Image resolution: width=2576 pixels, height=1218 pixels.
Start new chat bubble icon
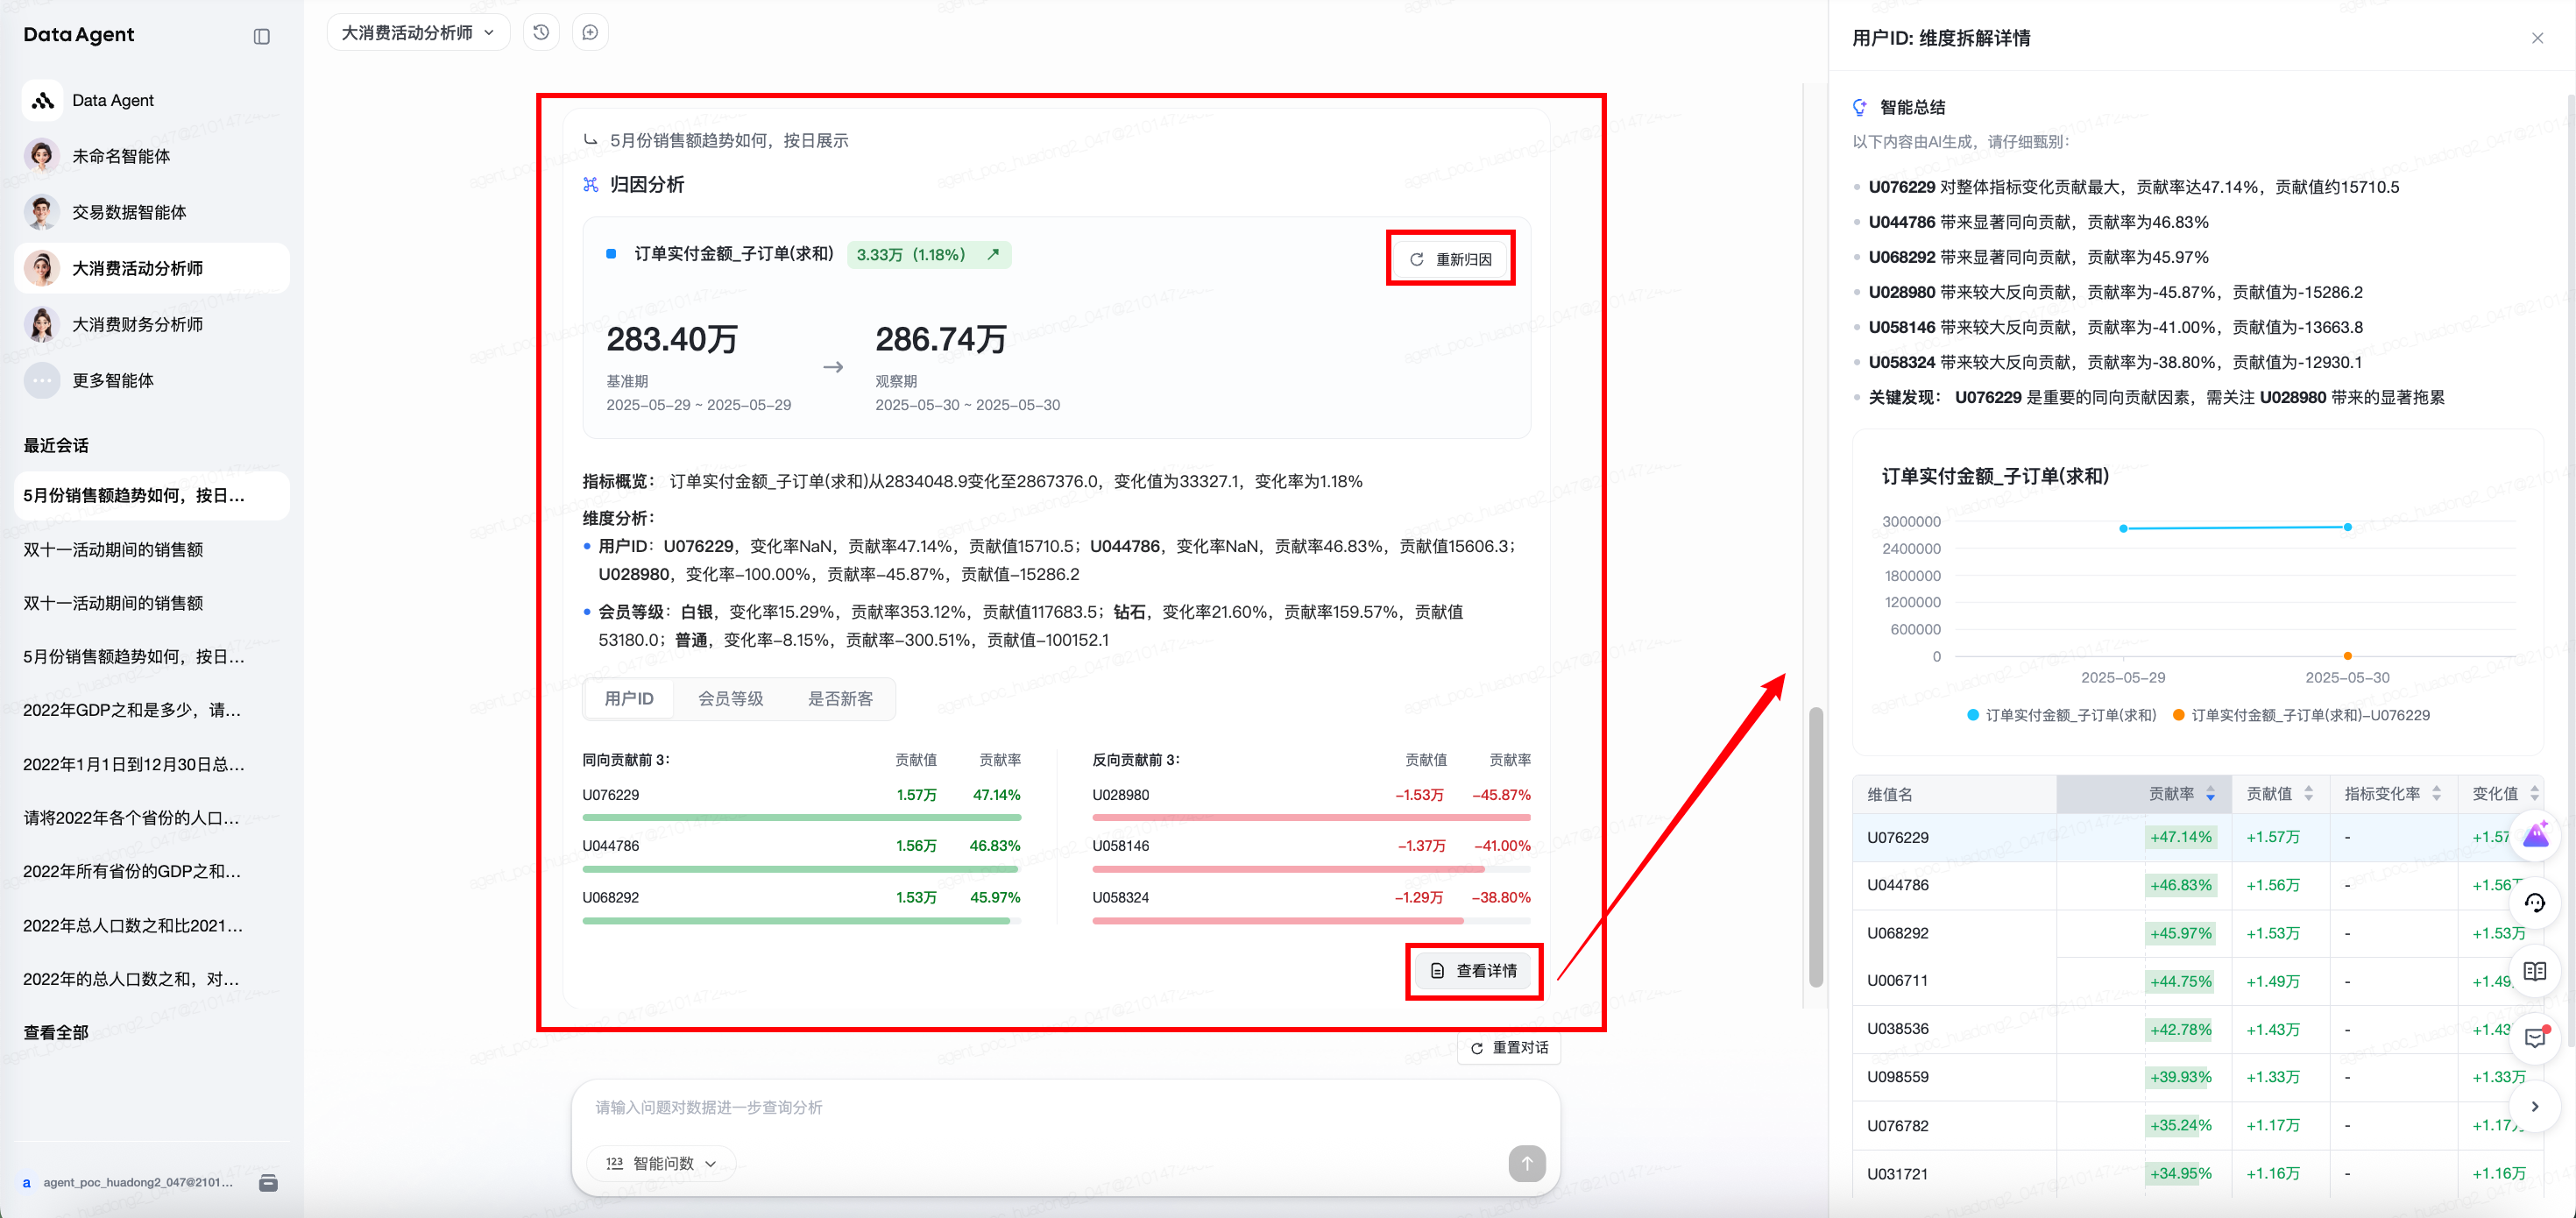click(590, 33)
